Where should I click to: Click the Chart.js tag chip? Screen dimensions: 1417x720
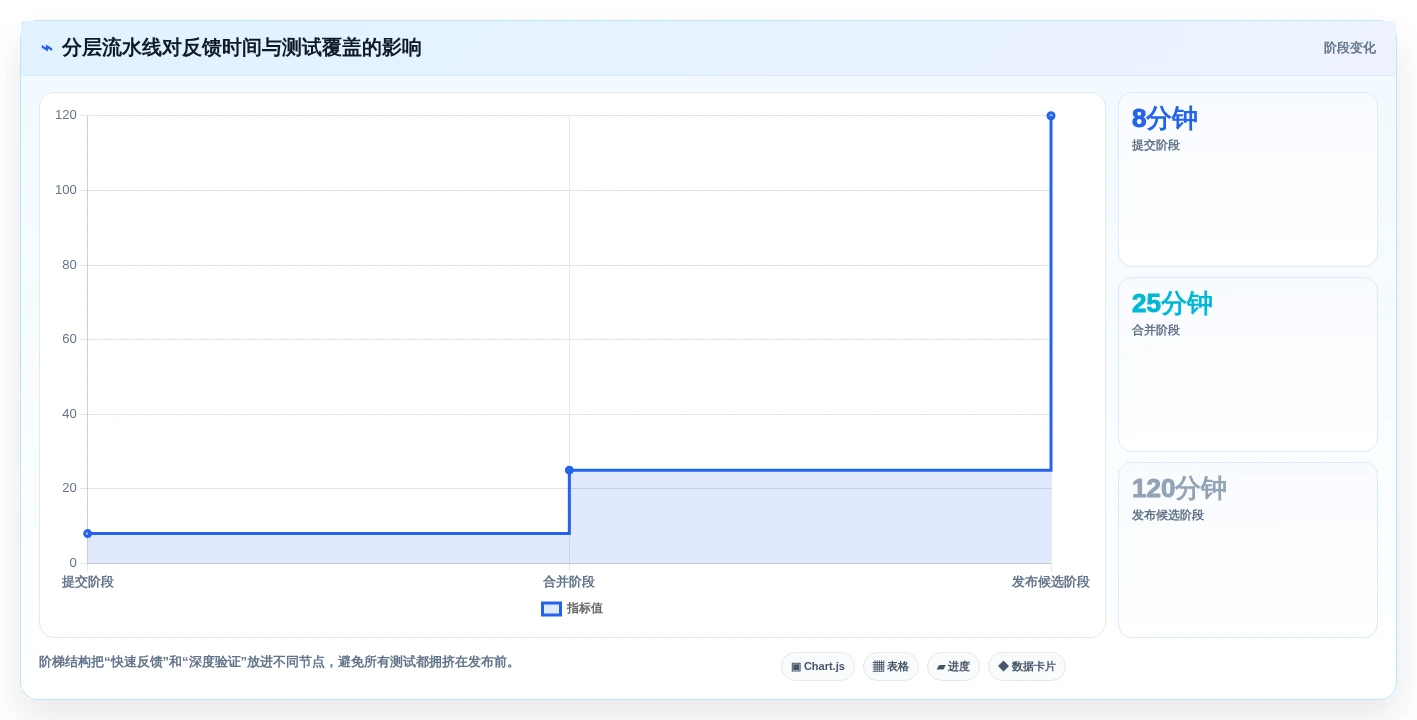click(818, 667)
